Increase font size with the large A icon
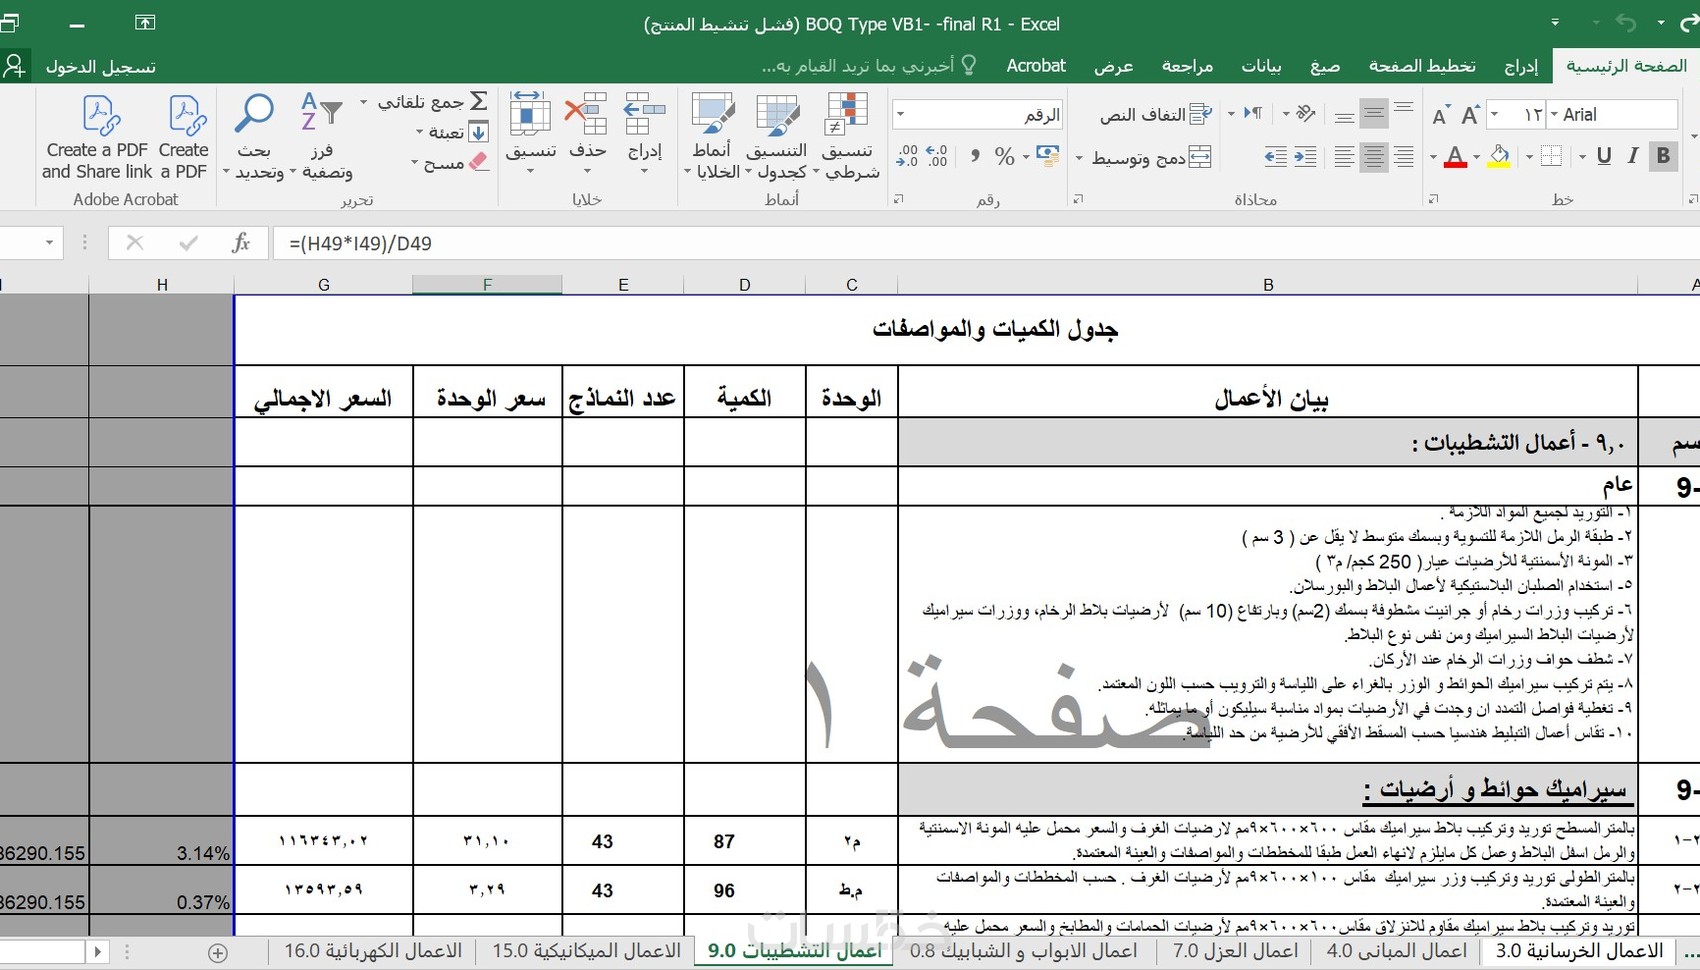Viewport: 1700px width, 970px height. pos(1470,114)
